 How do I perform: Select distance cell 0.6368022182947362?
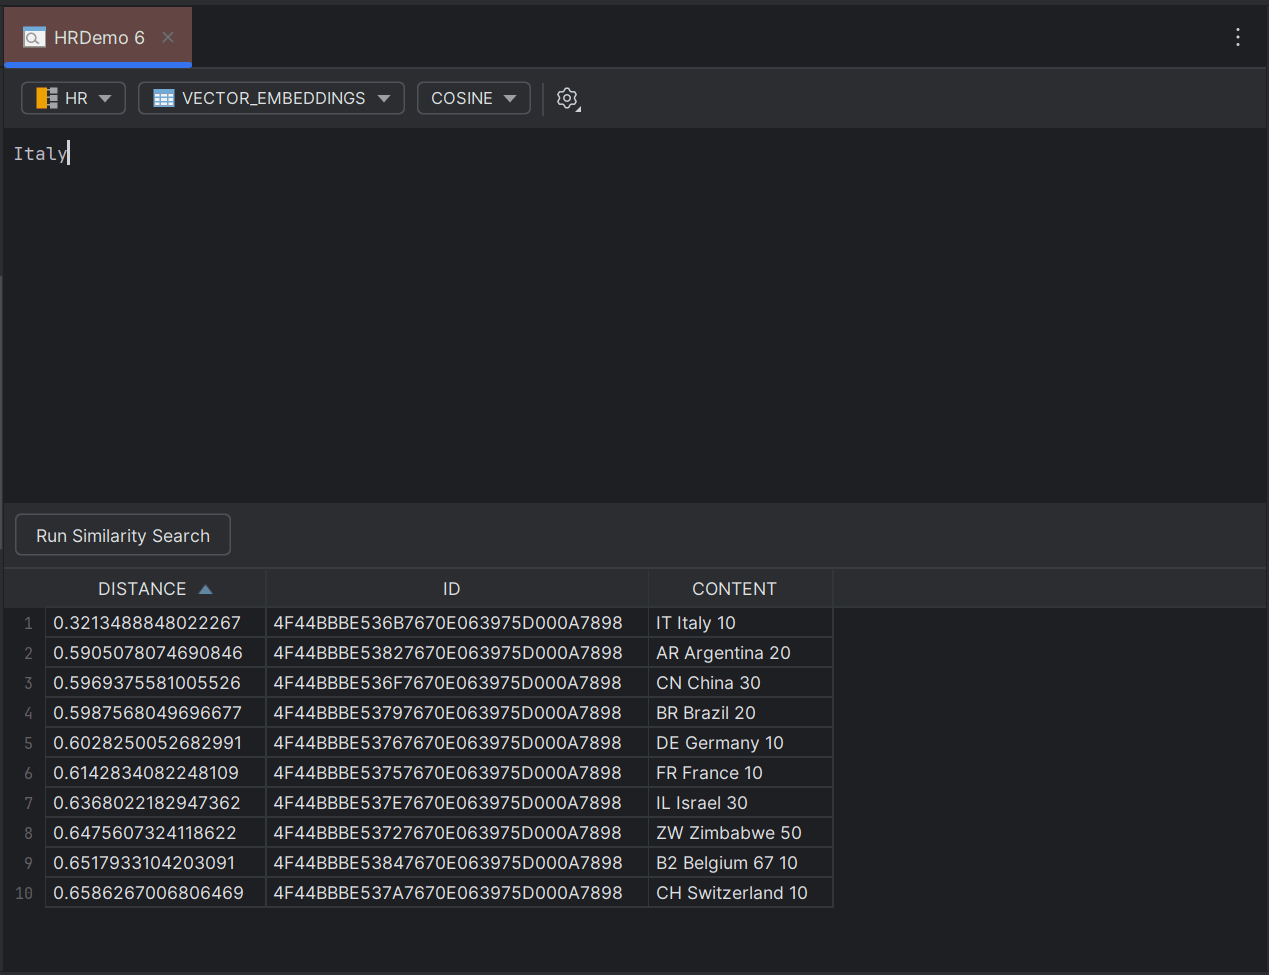pyautogui.click(x=156, y=803)
